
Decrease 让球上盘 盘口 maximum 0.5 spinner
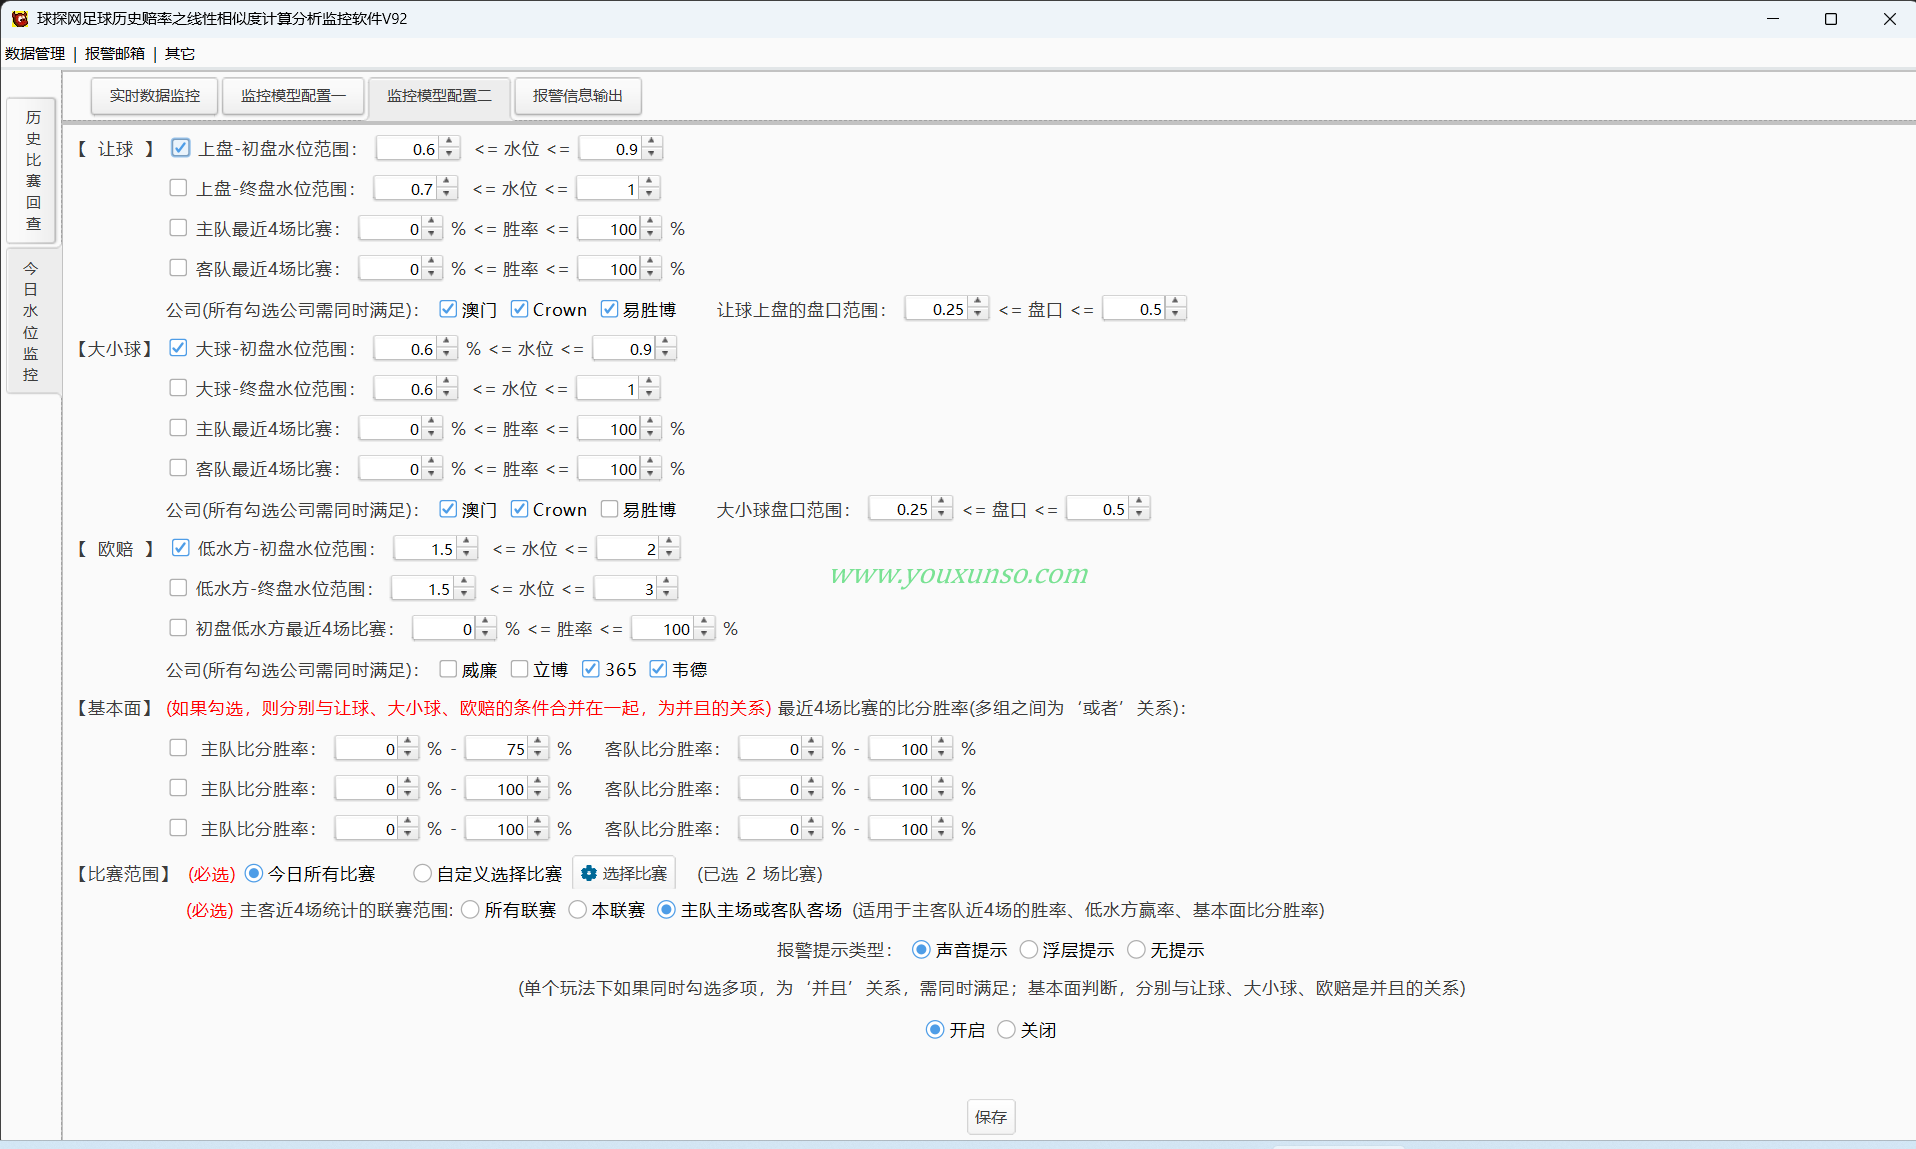(x=1176, y=314)
